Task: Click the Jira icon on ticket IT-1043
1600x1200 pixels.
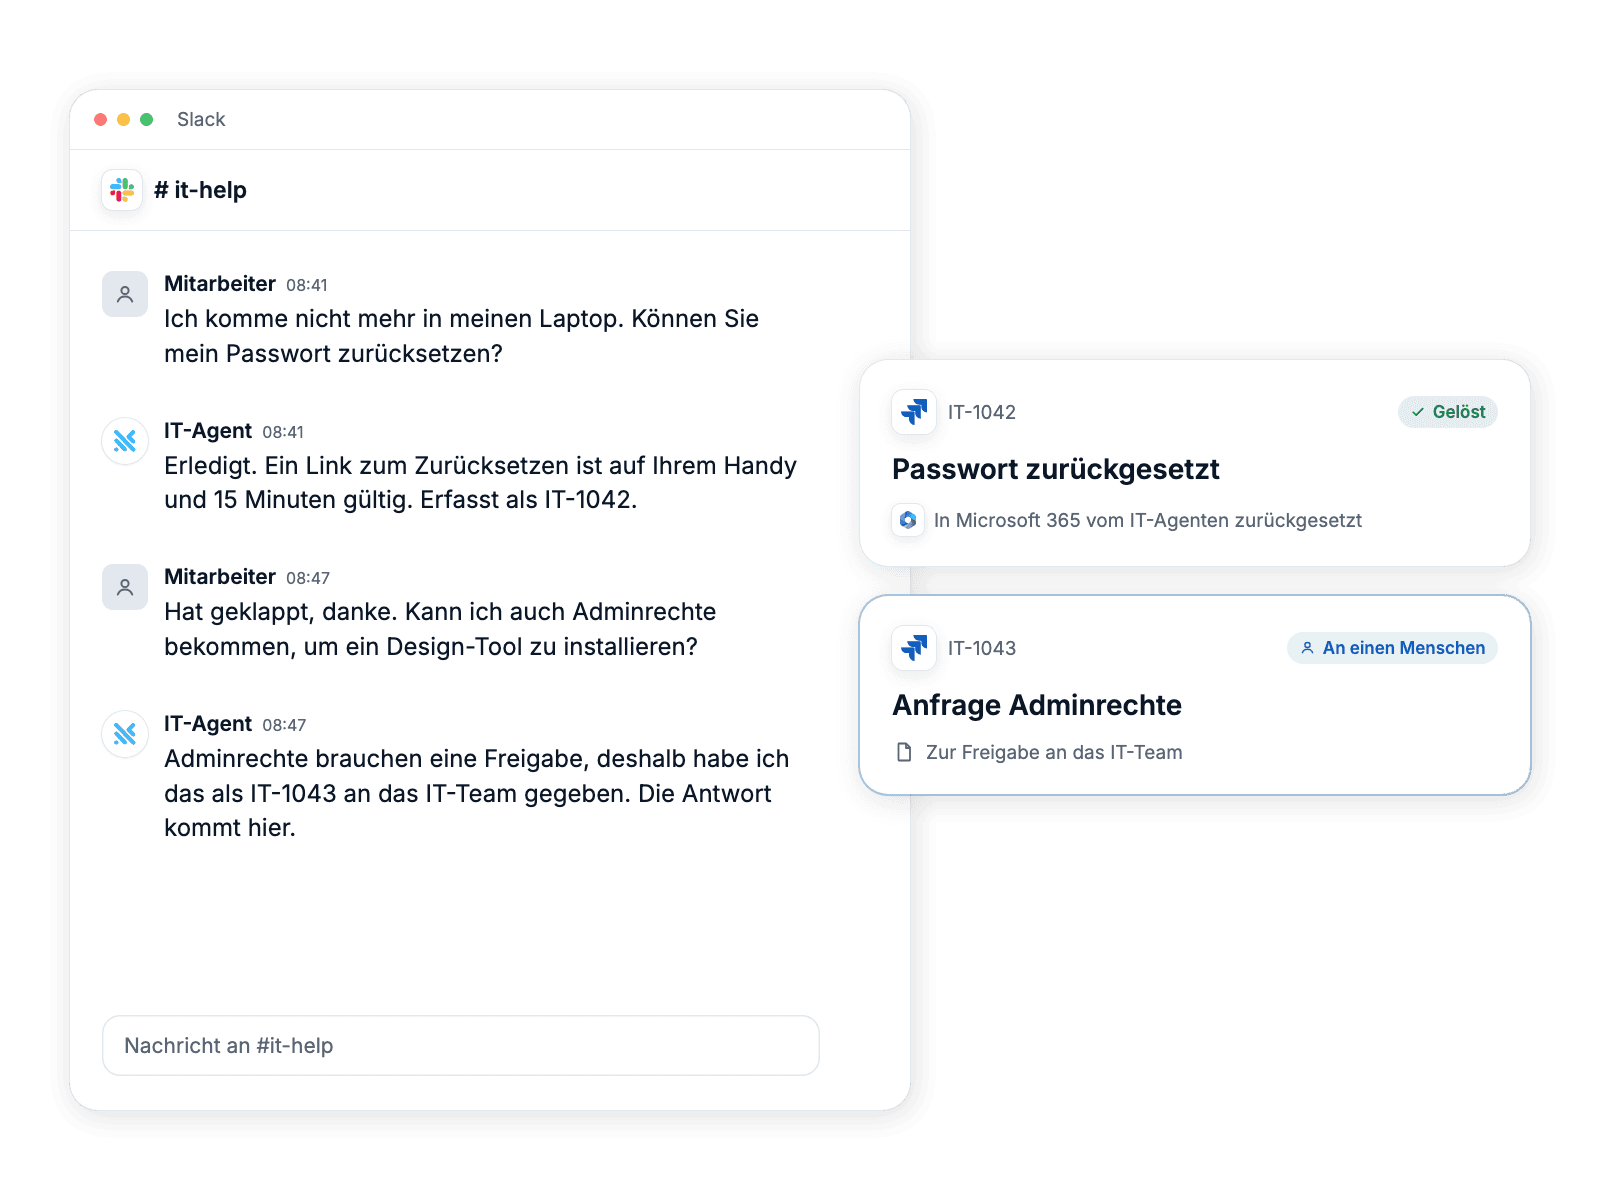Action: [x=914, y=648]
